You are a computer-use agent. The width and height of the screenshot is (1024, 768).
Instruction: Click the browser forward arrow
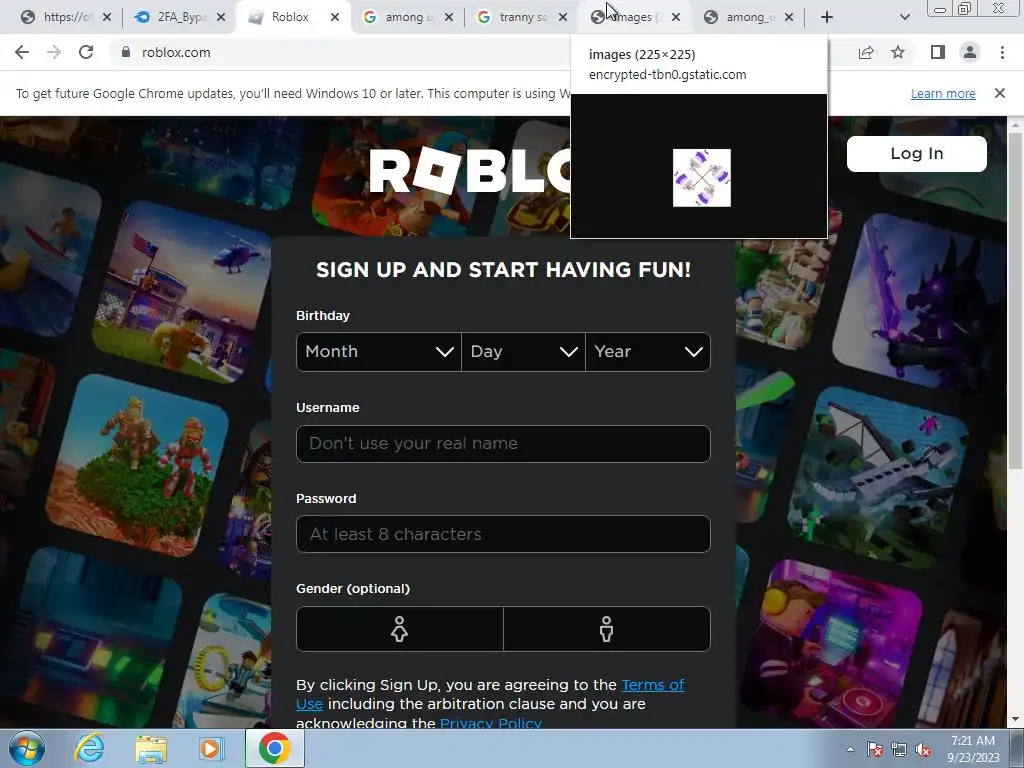54,52
